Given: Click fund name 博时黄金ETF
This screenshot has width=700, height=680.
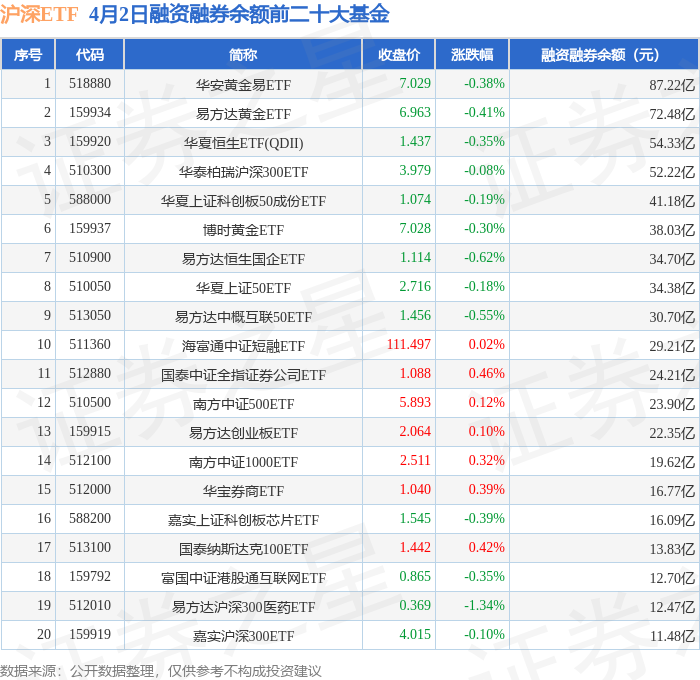Looking at the screenshot, I should (243, 230).
